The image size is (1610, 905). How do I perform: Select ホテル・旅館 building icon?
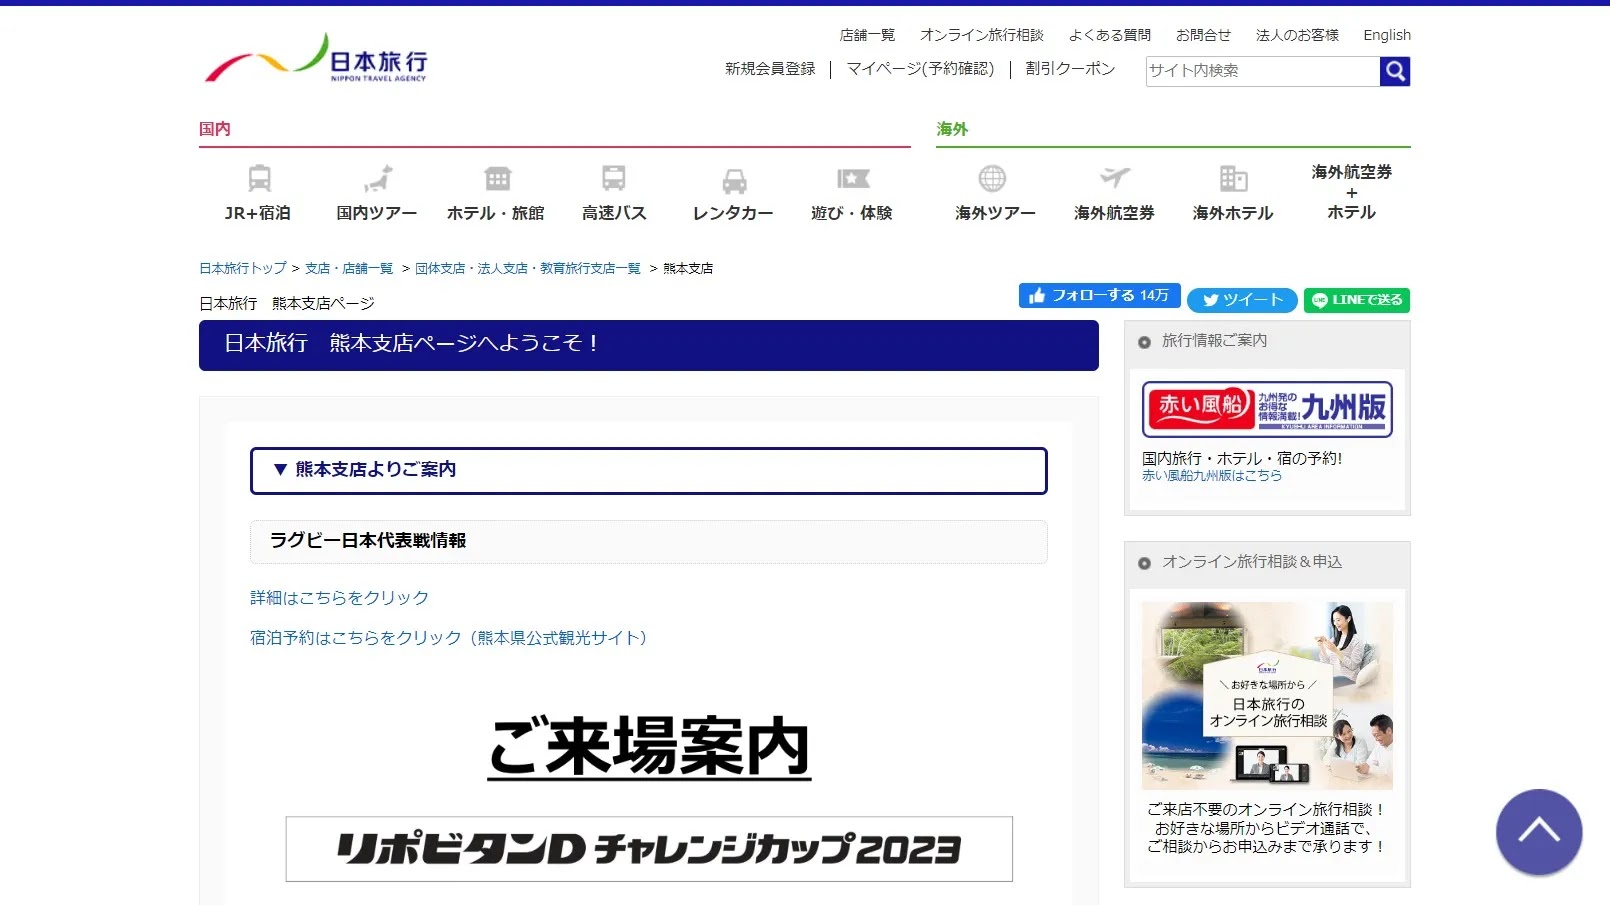pyautogui.click(x=497, y=179)
